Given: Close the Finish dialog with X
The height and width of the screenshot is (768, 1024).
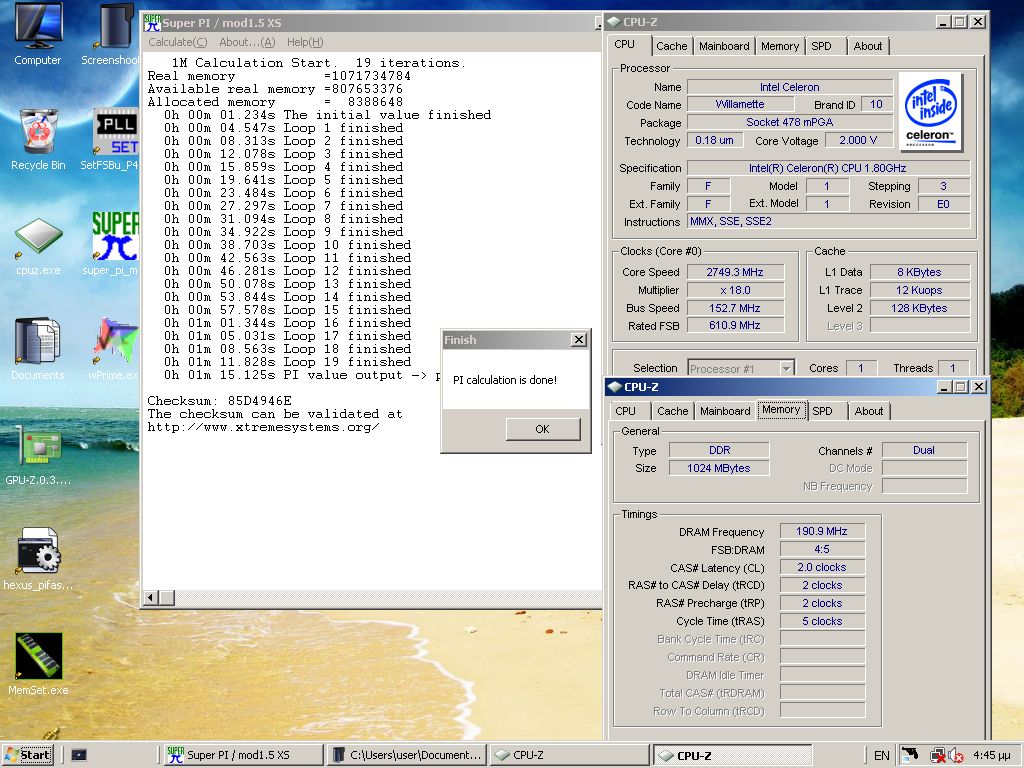Looking at the screenshot, I should [579, 340].
